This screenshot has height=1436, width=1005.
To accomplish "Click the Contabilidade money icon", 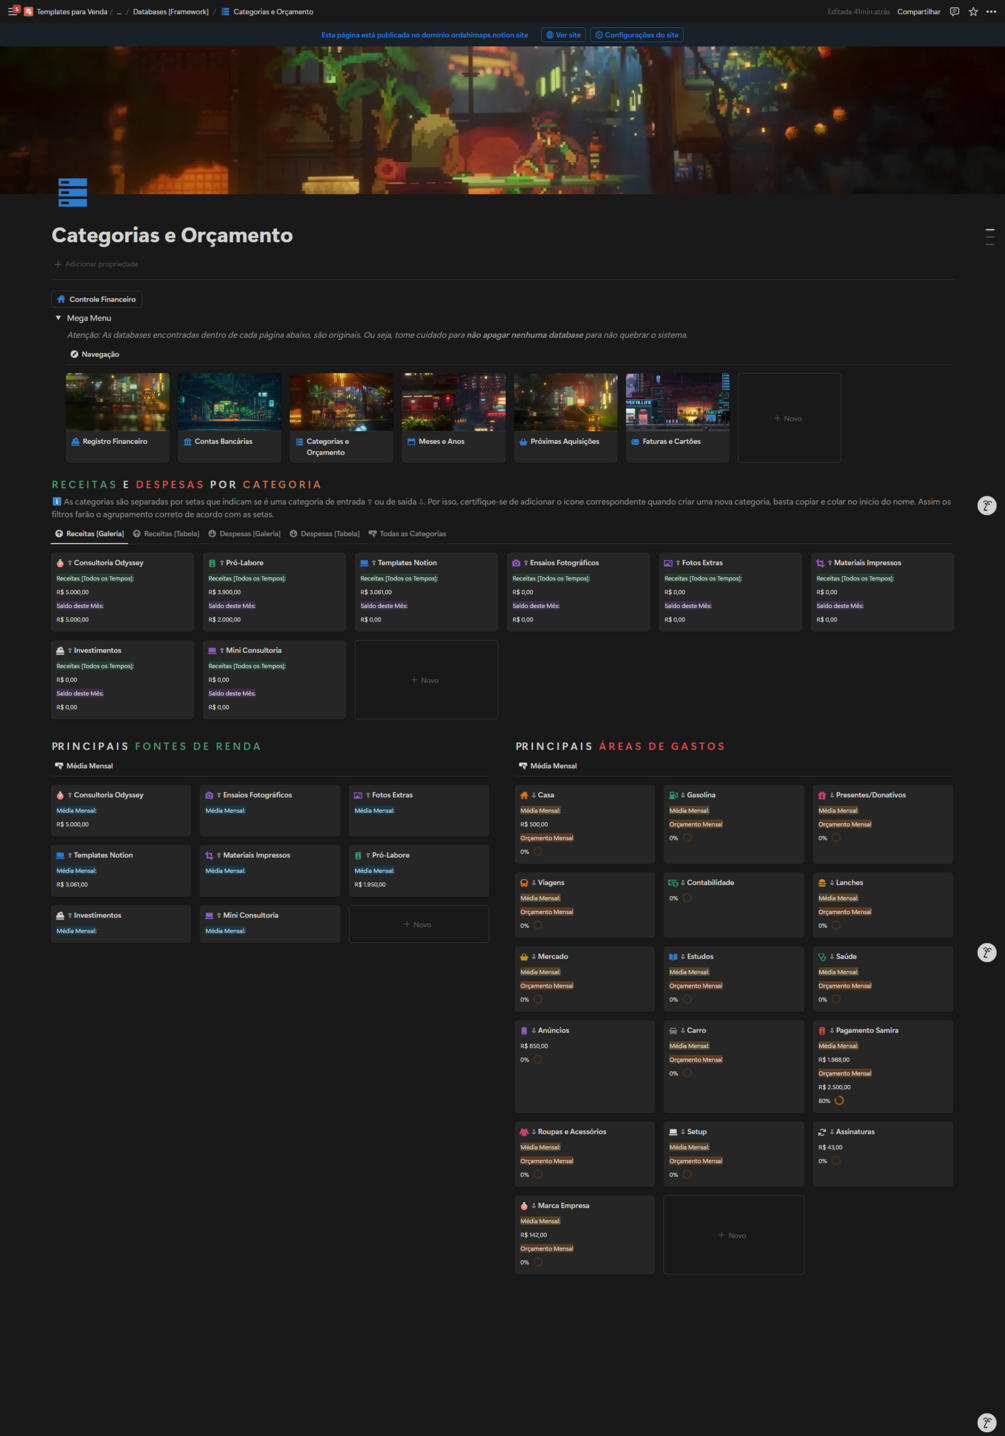I will pyautogui.click(x=673, y=883).
